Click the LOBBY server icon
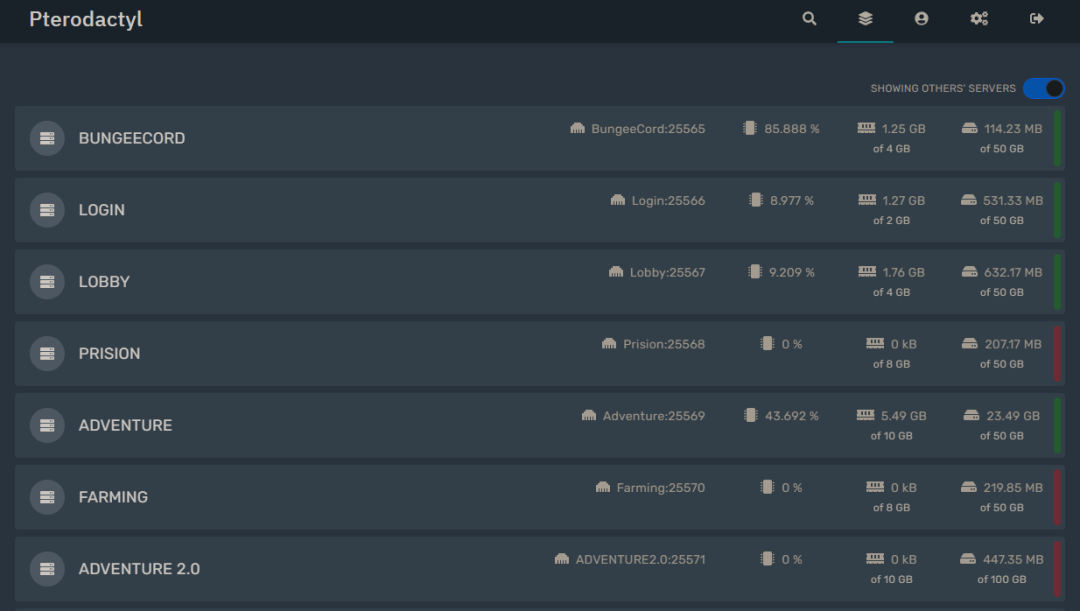This screenshot has height=611, width=1080. click(x=47, y=282)
